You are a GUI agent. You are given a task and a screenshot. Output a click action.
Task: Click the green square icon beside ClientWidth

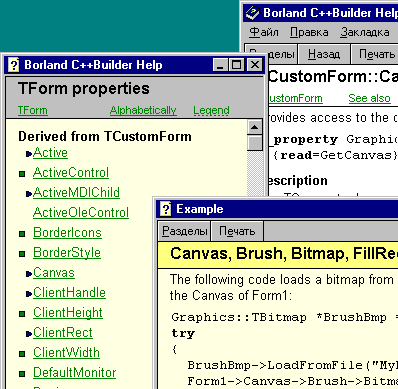click(x=22, y=354)
